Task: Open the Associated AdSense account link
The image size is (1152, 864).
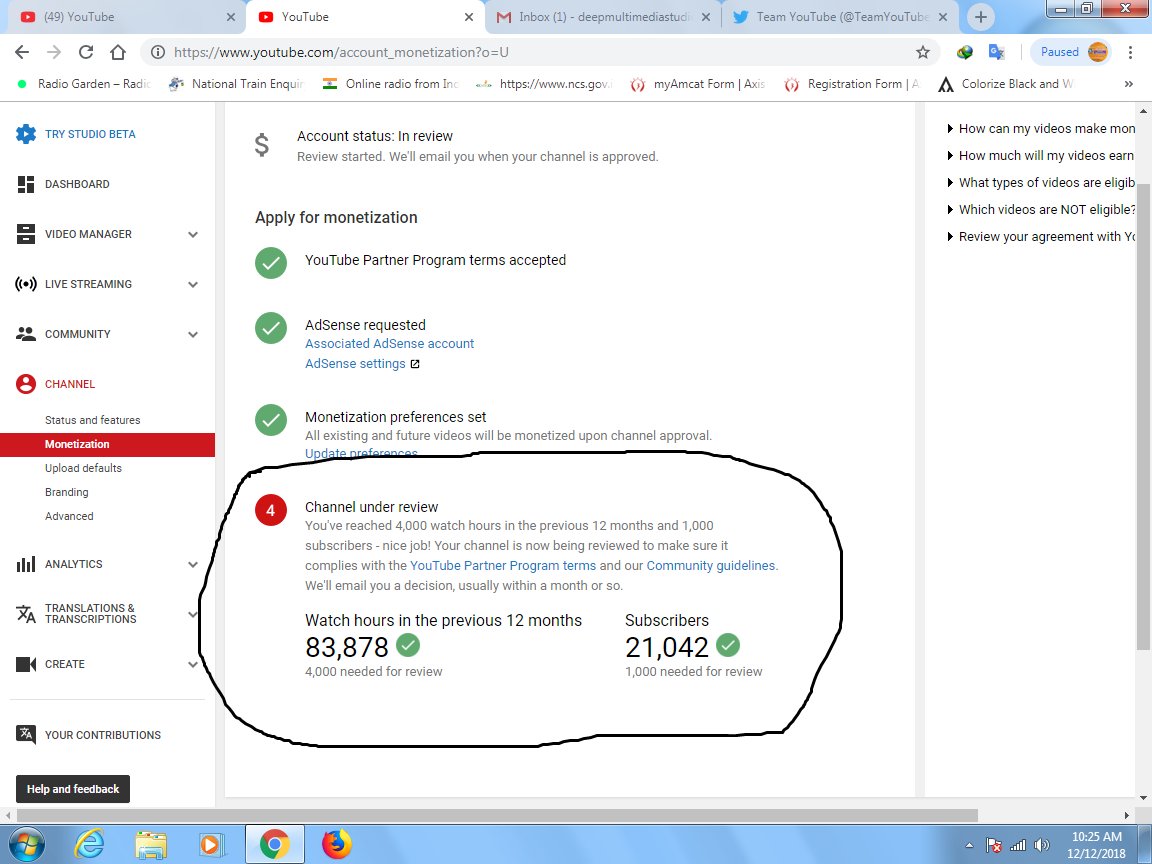Action: coord(389,344)
